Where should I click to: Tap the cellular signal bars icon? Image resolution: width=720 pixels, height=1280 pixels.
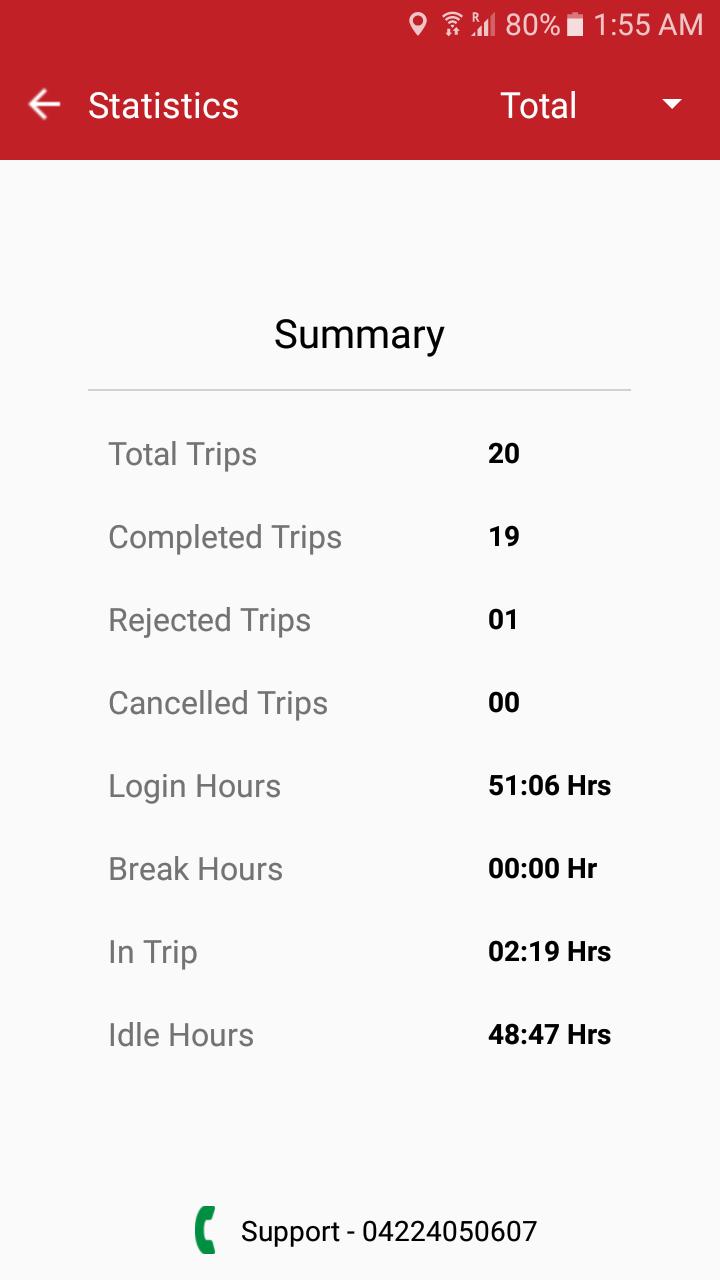tap(484, 25)
